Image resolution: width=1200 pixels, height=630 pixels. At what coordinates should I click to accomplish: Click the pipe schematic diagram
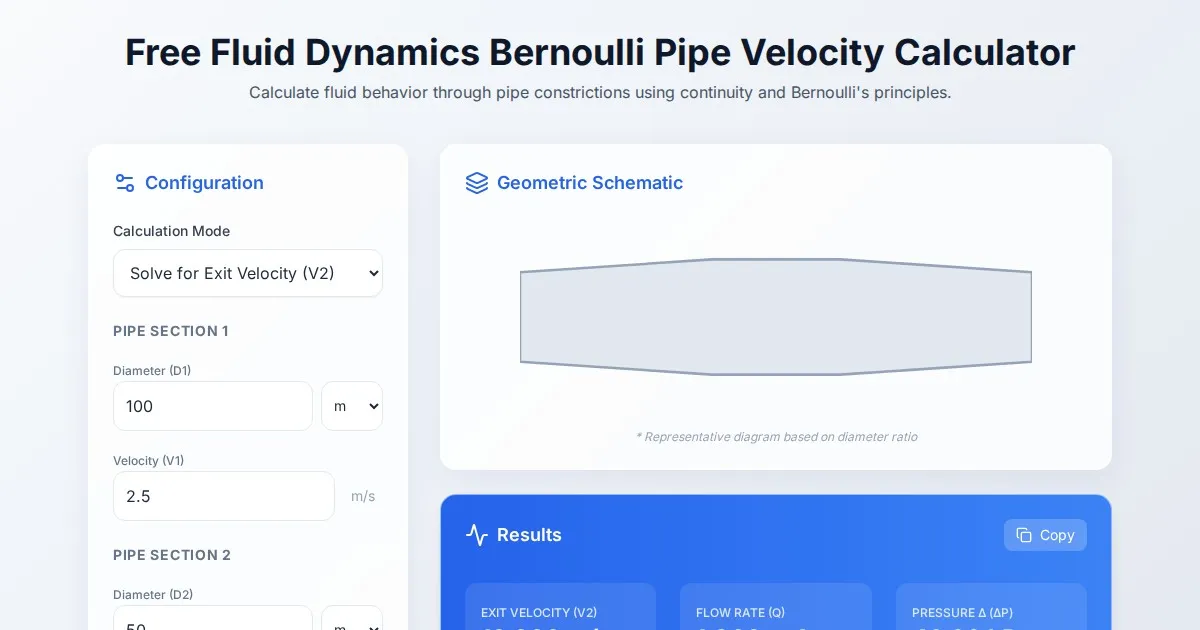pos(775,317)
